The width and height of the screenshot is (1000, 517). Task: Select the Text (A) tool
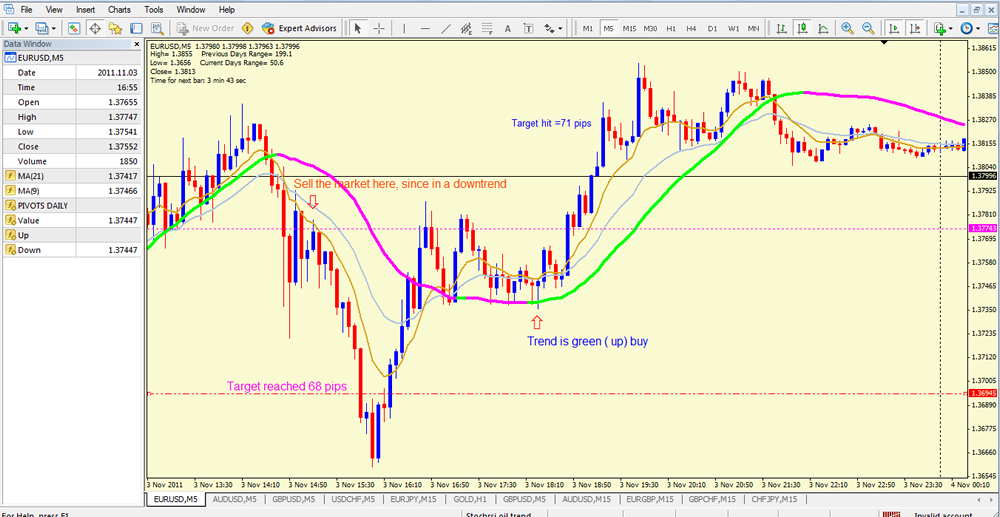508,28
